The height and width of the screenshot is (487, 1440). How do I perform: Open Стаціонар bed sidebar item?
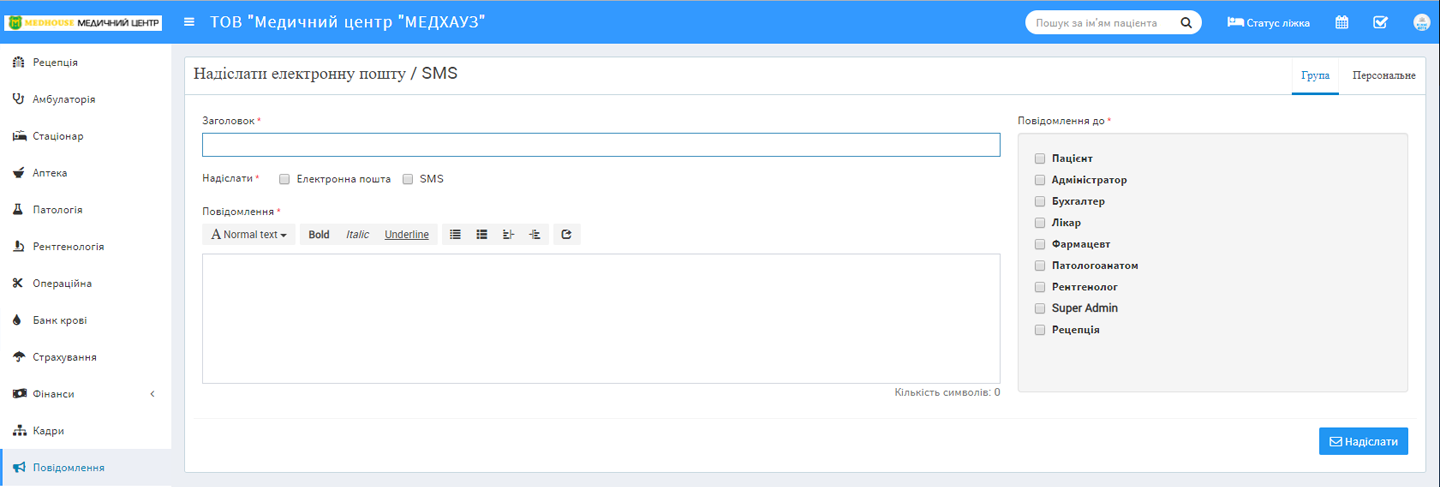click(x=86, y=136)
